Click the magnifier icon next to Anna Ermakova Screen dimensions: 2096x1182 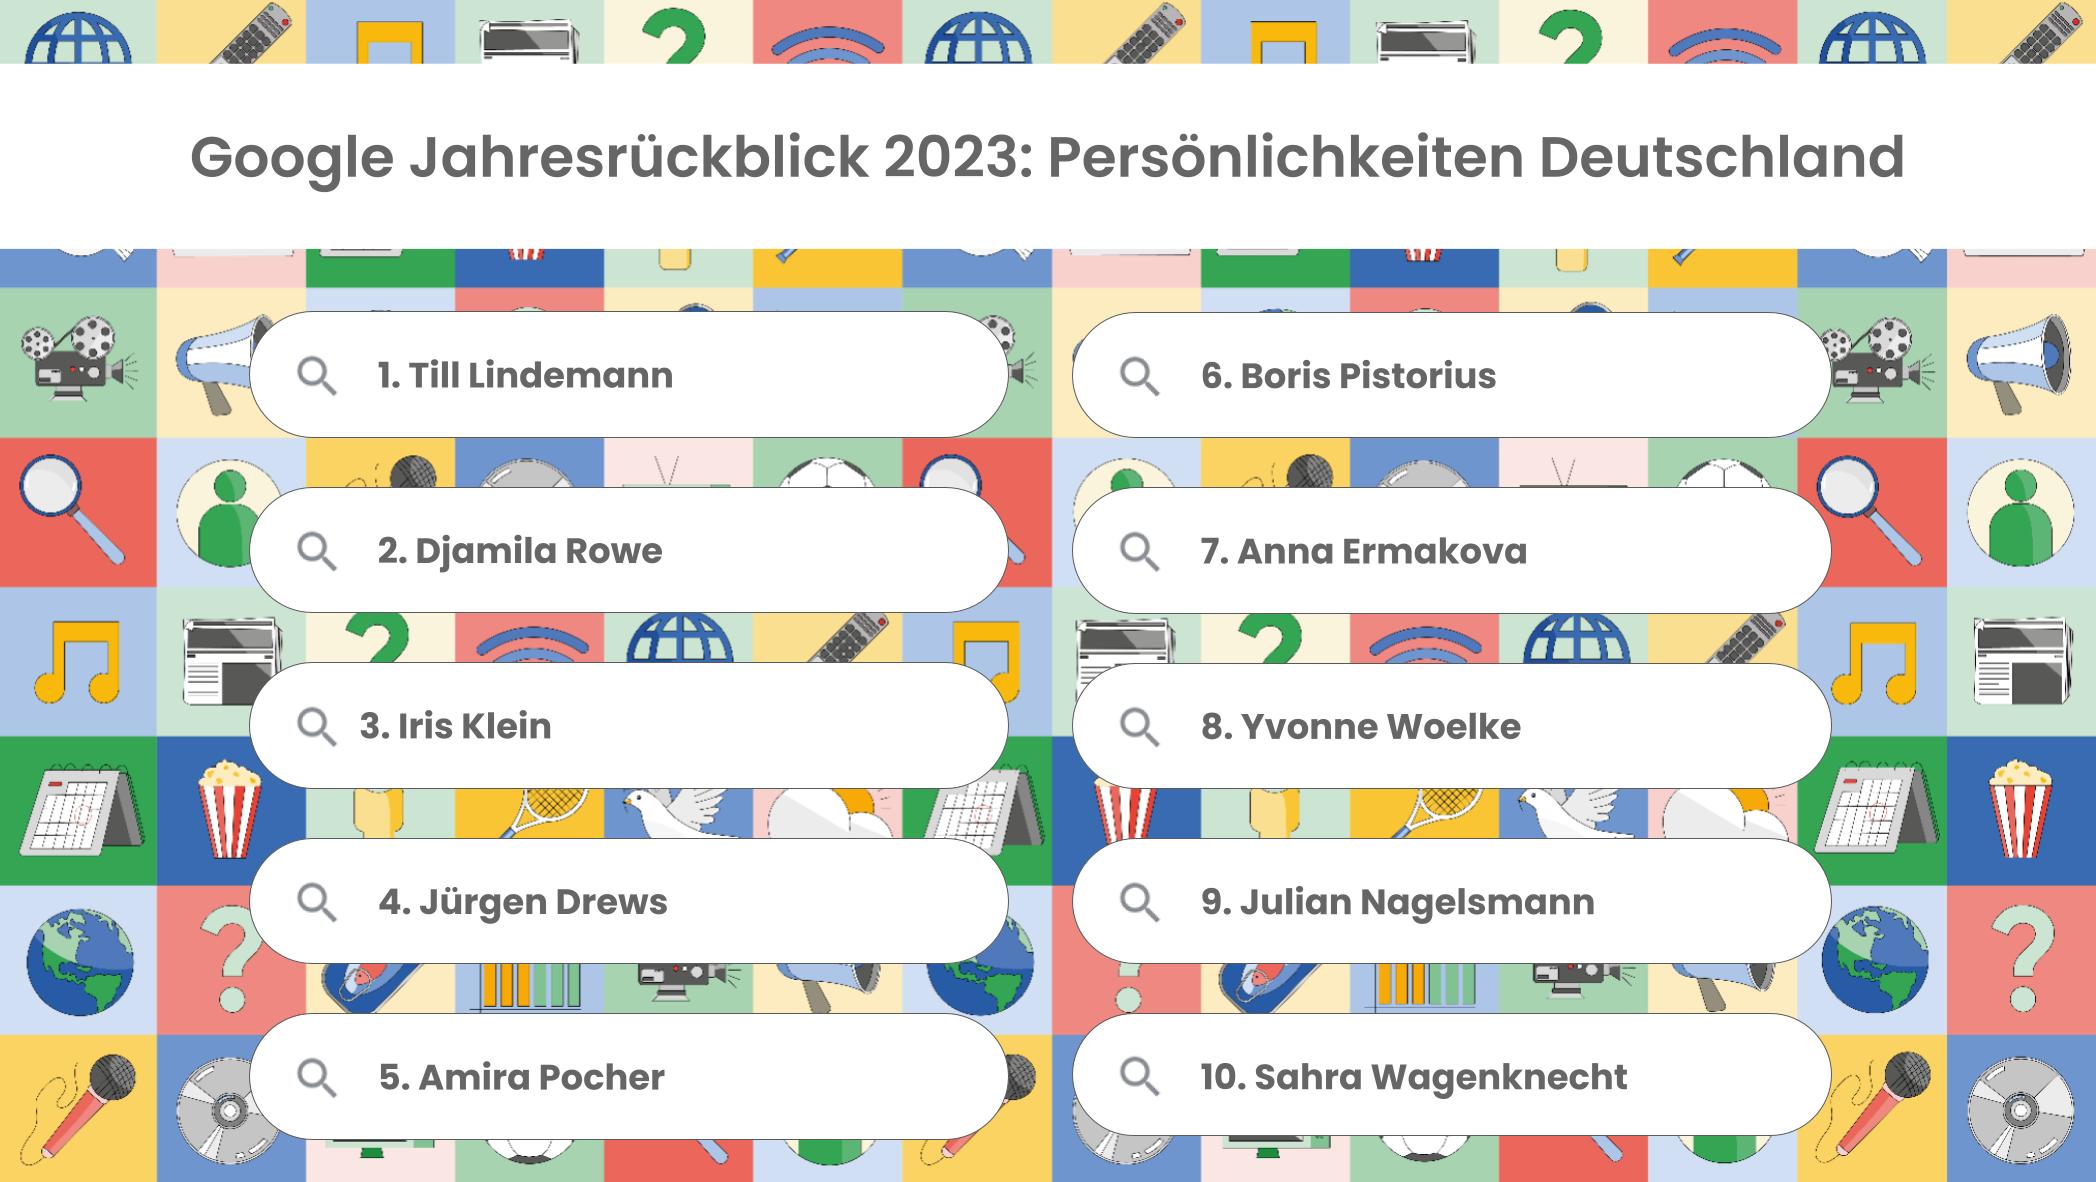1139,551
